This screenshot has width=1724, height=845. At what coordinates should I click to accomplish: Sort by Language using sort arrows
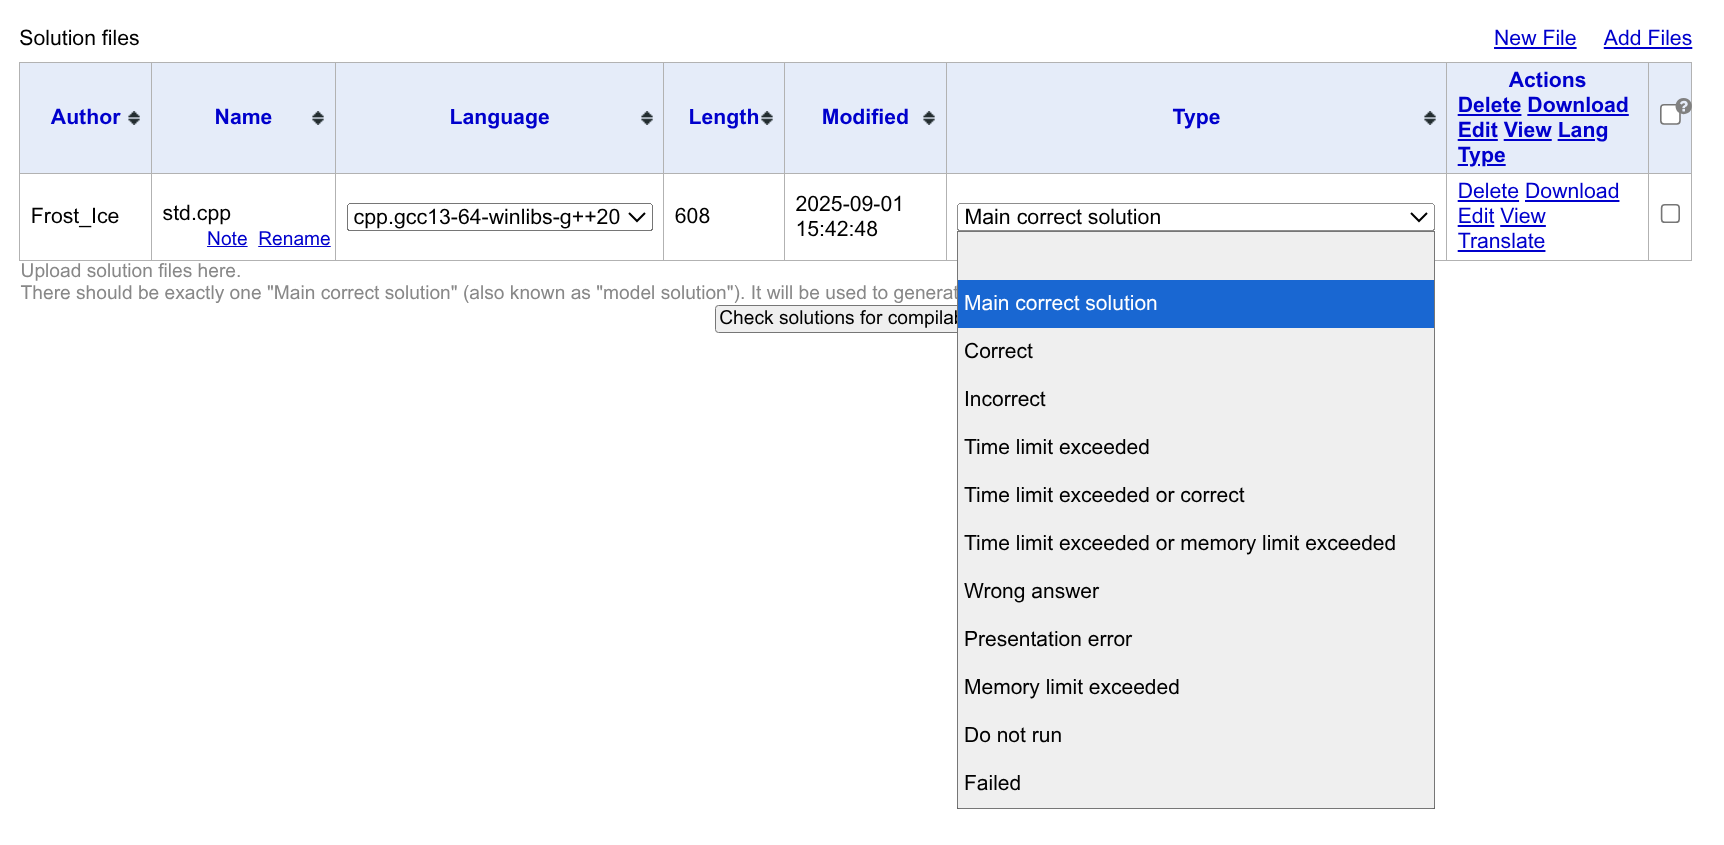[x=647, y=118]
